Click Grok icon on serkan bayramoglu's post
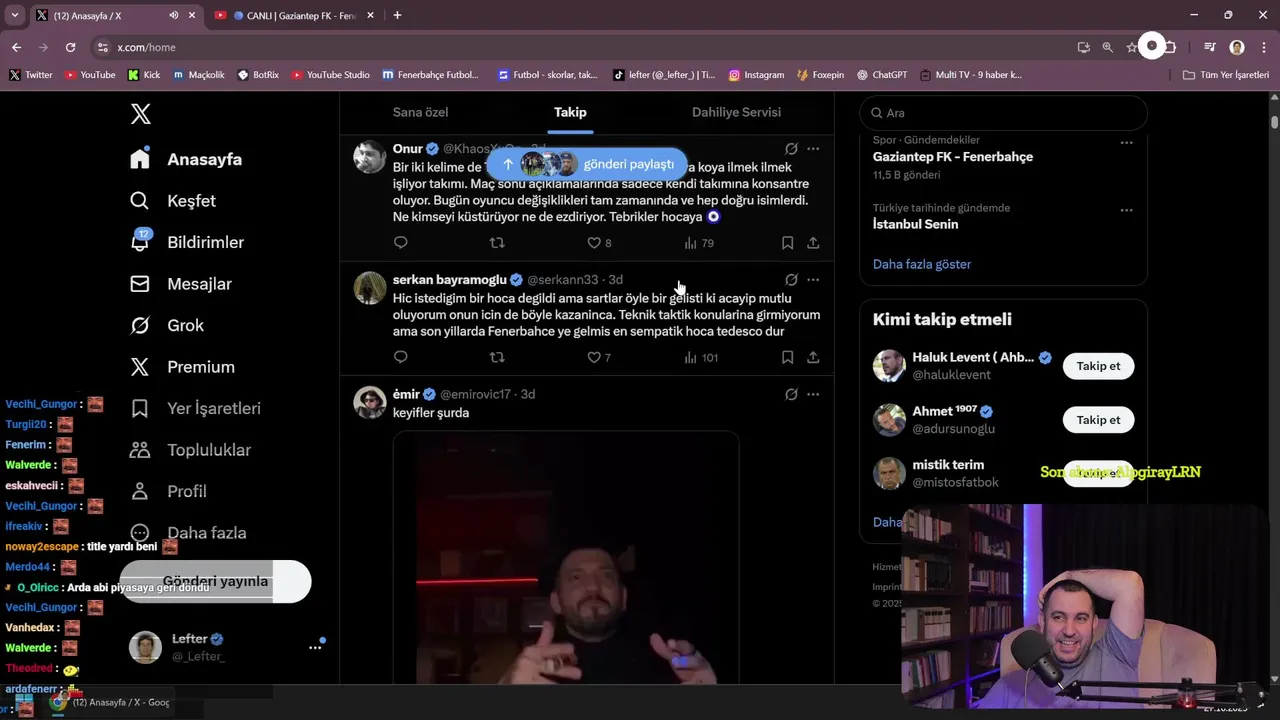 tap(791, 280)
